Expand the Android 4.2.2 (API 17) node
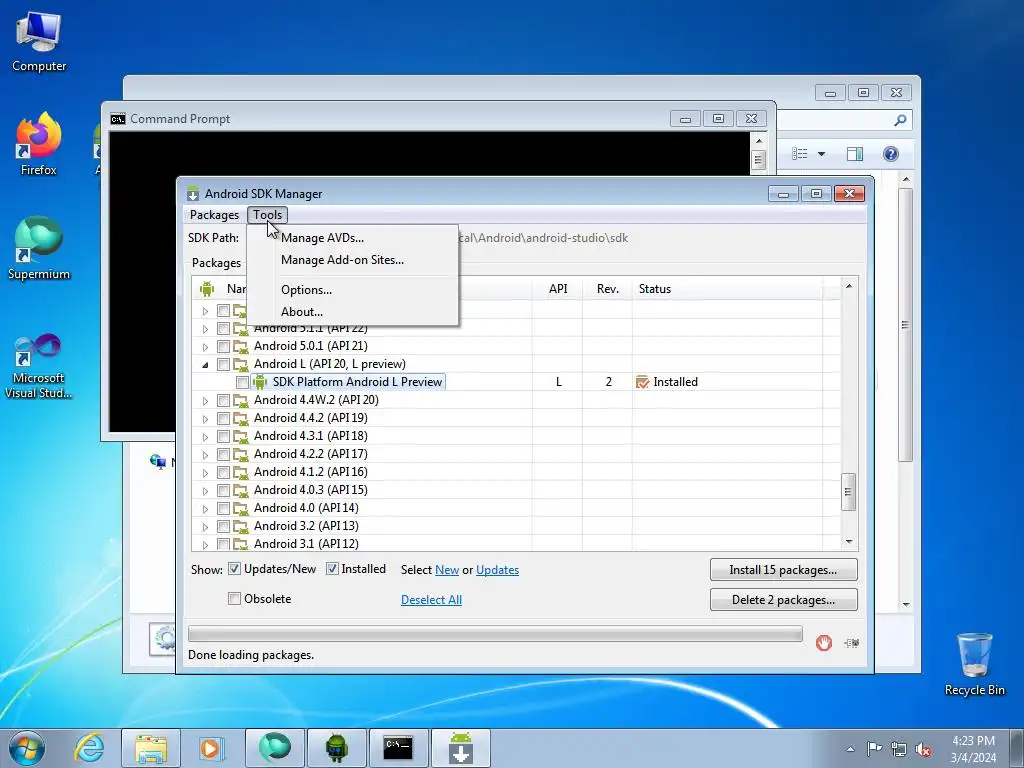Screen dimensions: 1024x768 (x=205, y=455)
